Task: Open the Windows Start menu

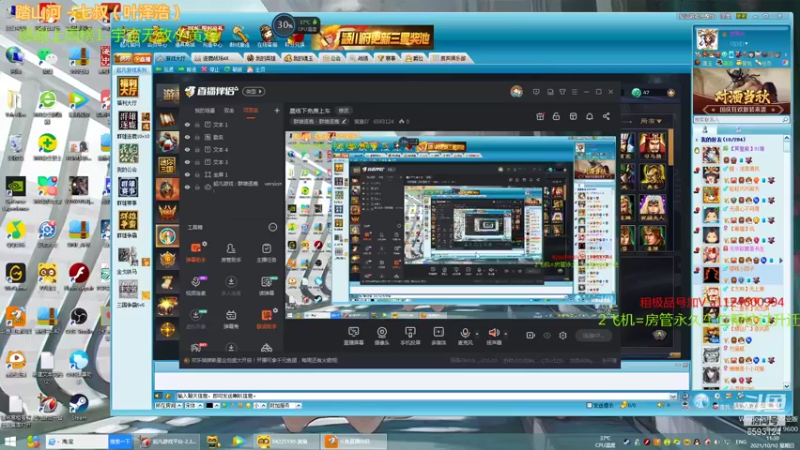Action: tap(10, 441)
